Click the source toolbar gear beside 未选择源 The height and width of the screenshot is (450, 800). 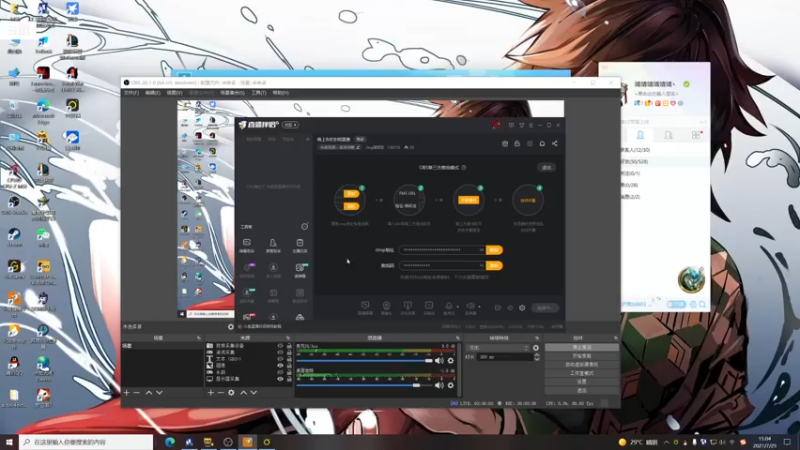point(231,327)
